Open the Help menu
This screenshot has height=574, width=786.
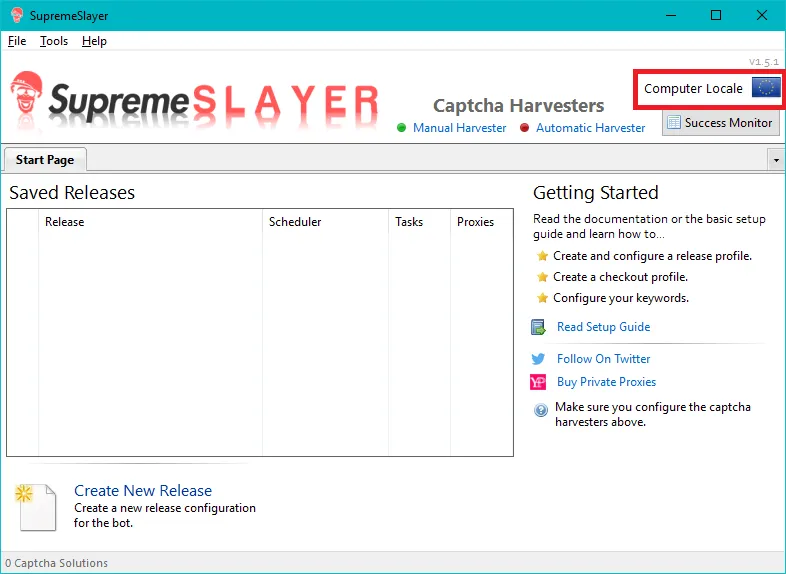click(94, 41)
